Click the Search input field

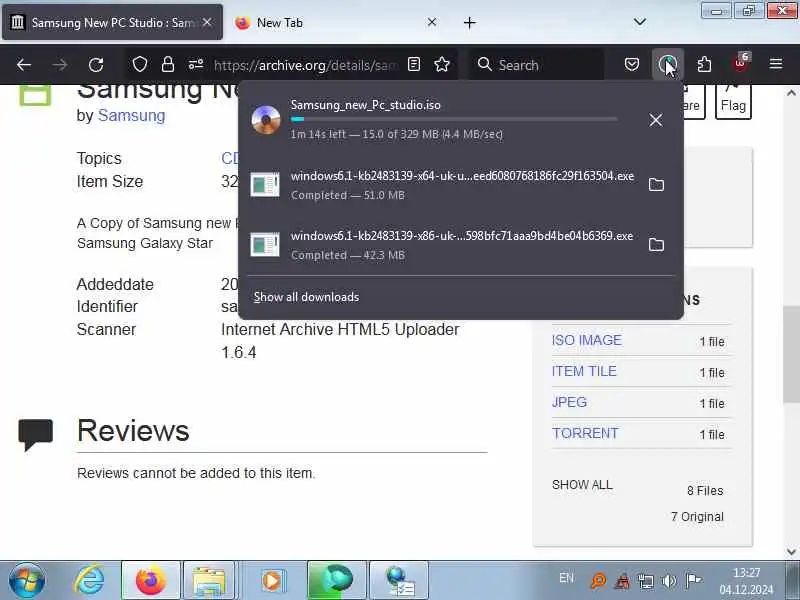(x=536, y=65)
